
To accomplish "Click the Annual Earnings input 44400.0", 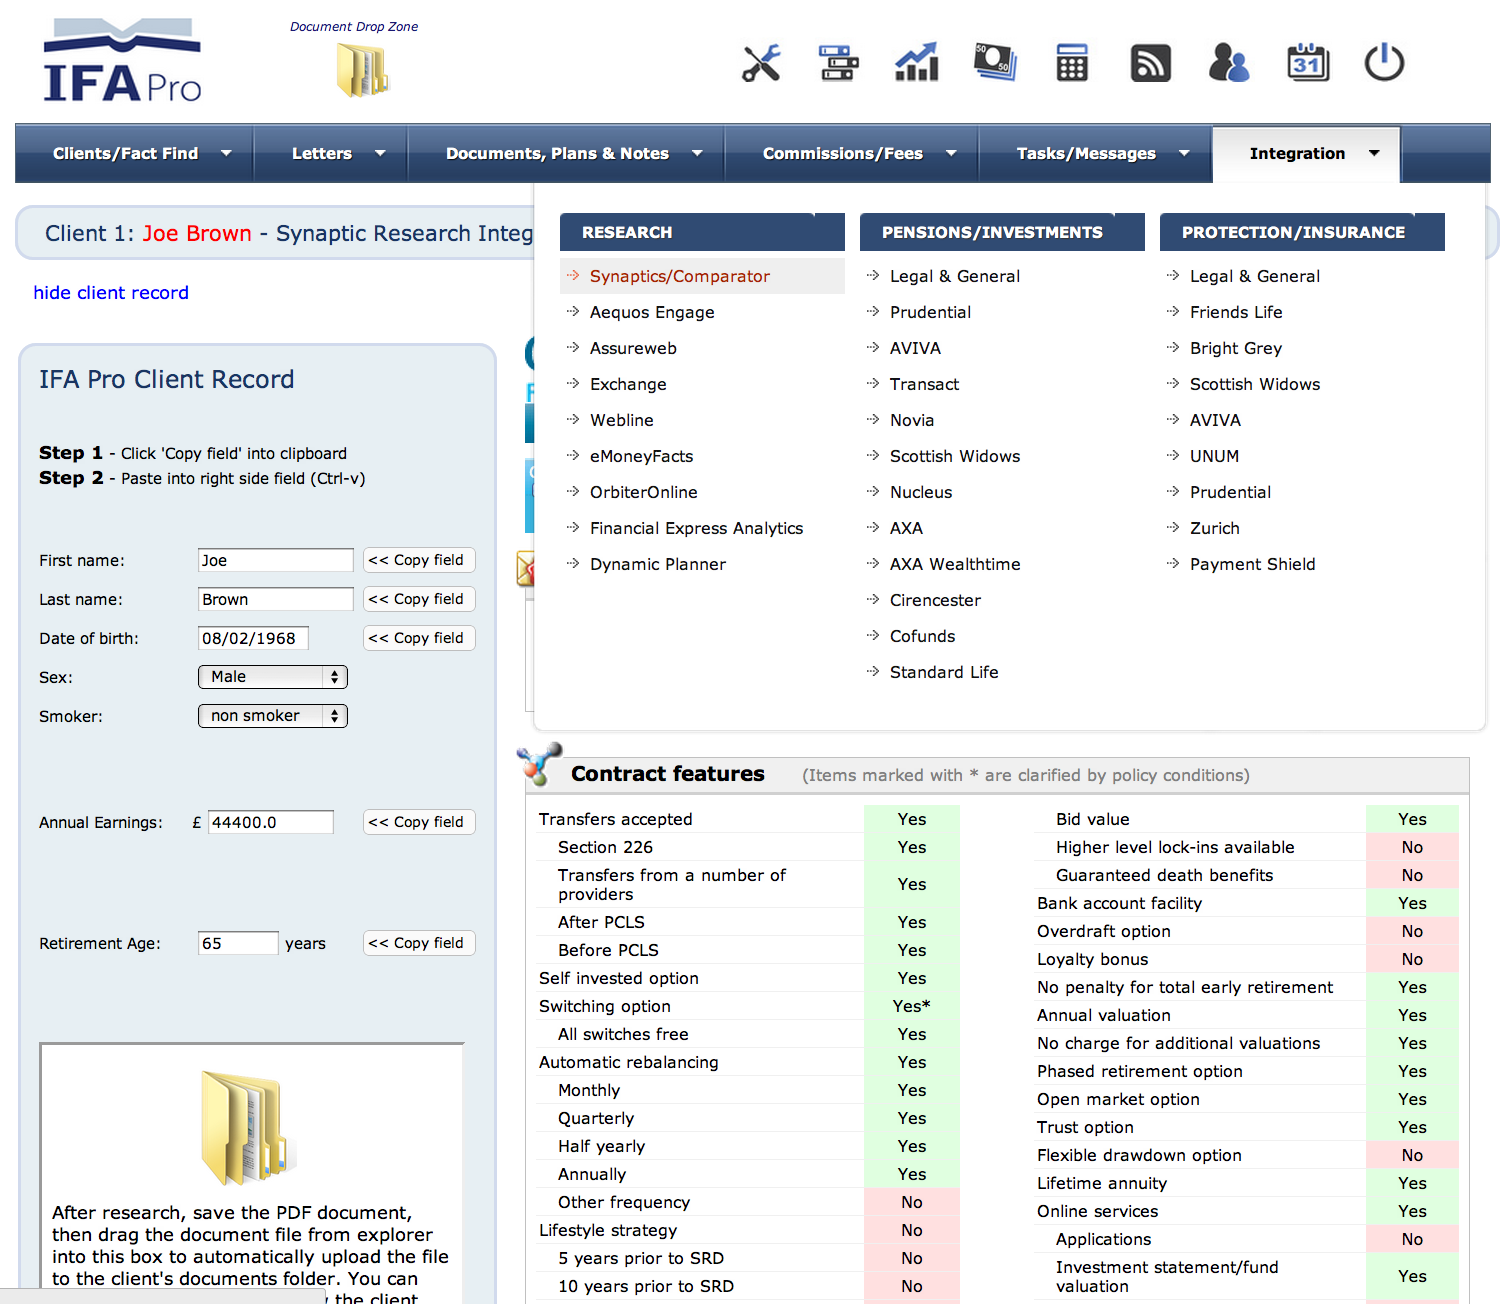I will (x=271, y=822).
